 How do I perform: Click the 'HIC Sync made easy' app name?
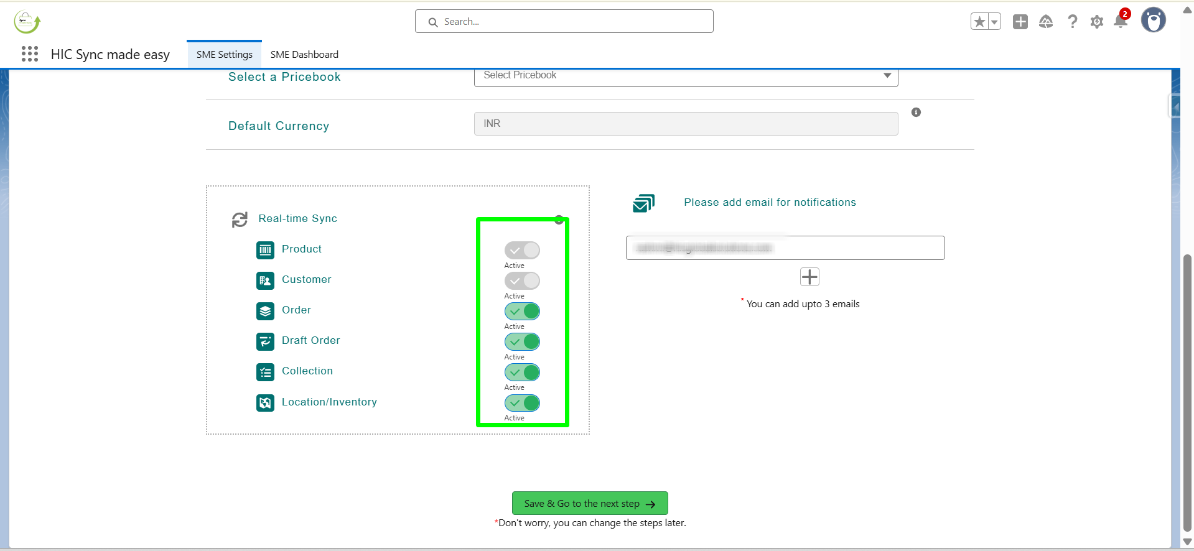pyautogui.click(x=110, y=55)
